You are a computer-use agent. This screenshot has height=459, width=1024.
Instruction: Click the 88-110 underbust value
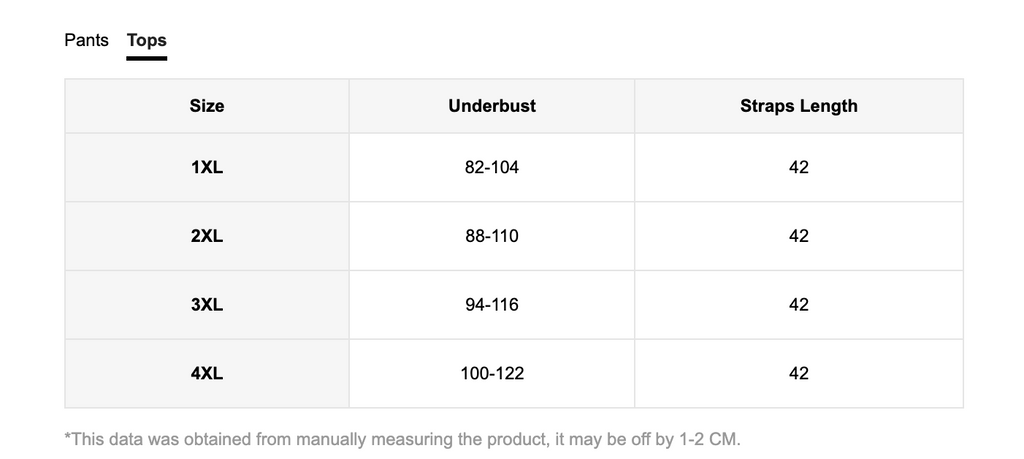click(492, 236)
